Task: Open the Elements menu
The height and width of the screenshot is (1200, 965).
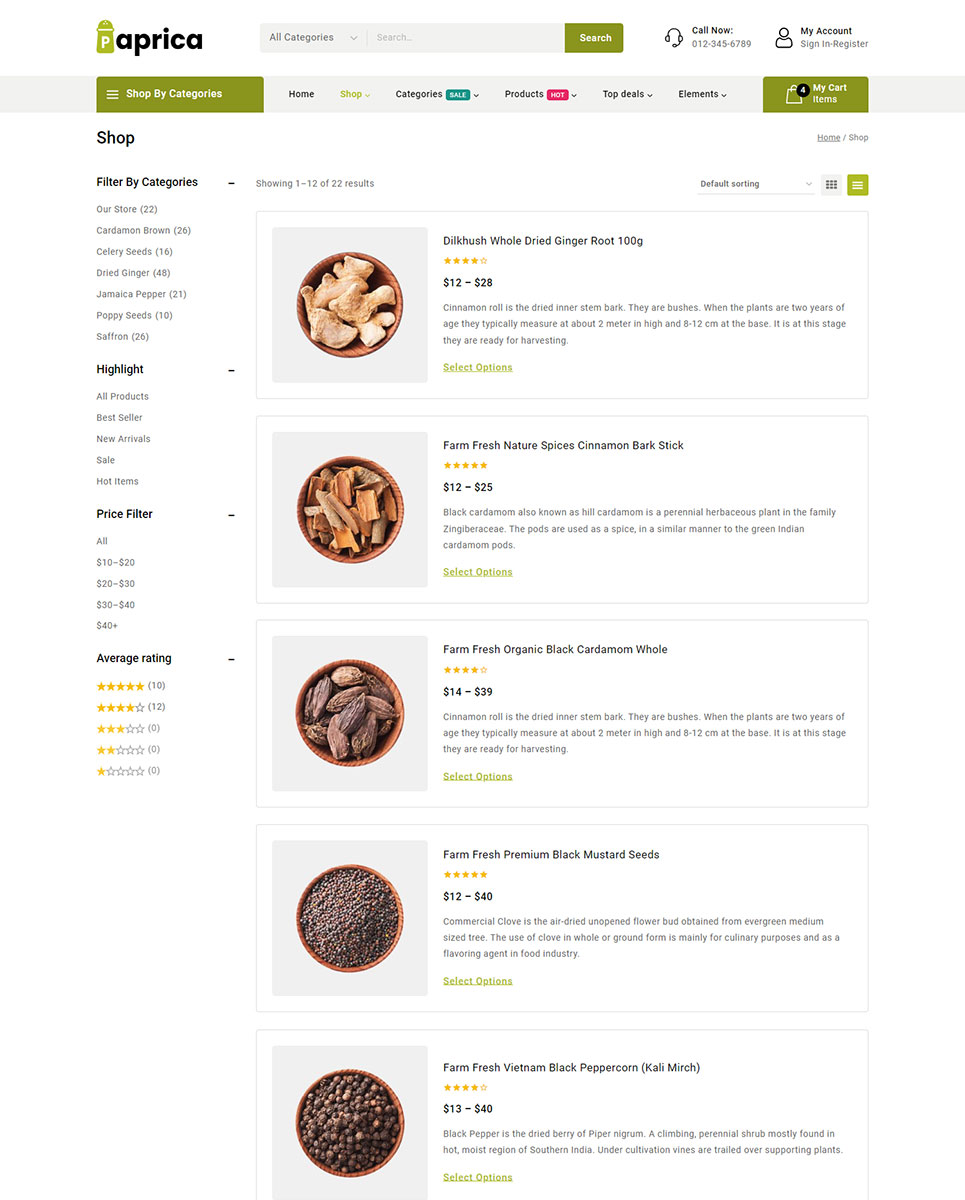Action: 702,94
